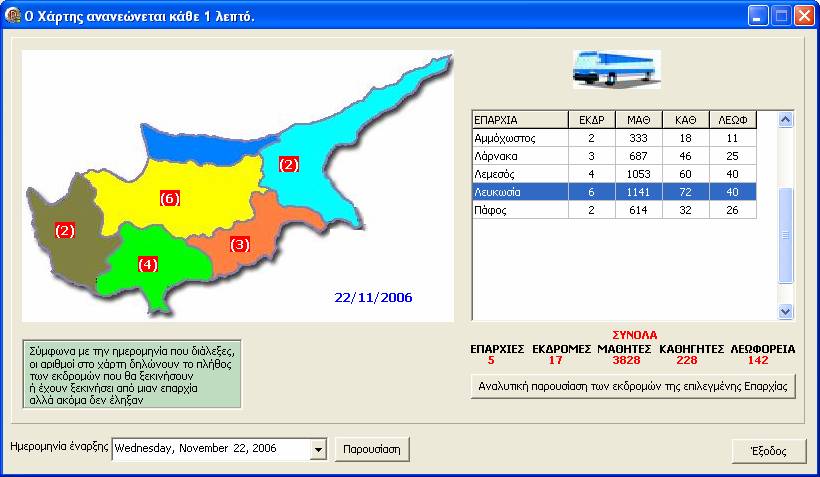Viewport: 820px width, 477px height.
Task: Select the Λάρνακα row
Action: [x=614, y=156]
